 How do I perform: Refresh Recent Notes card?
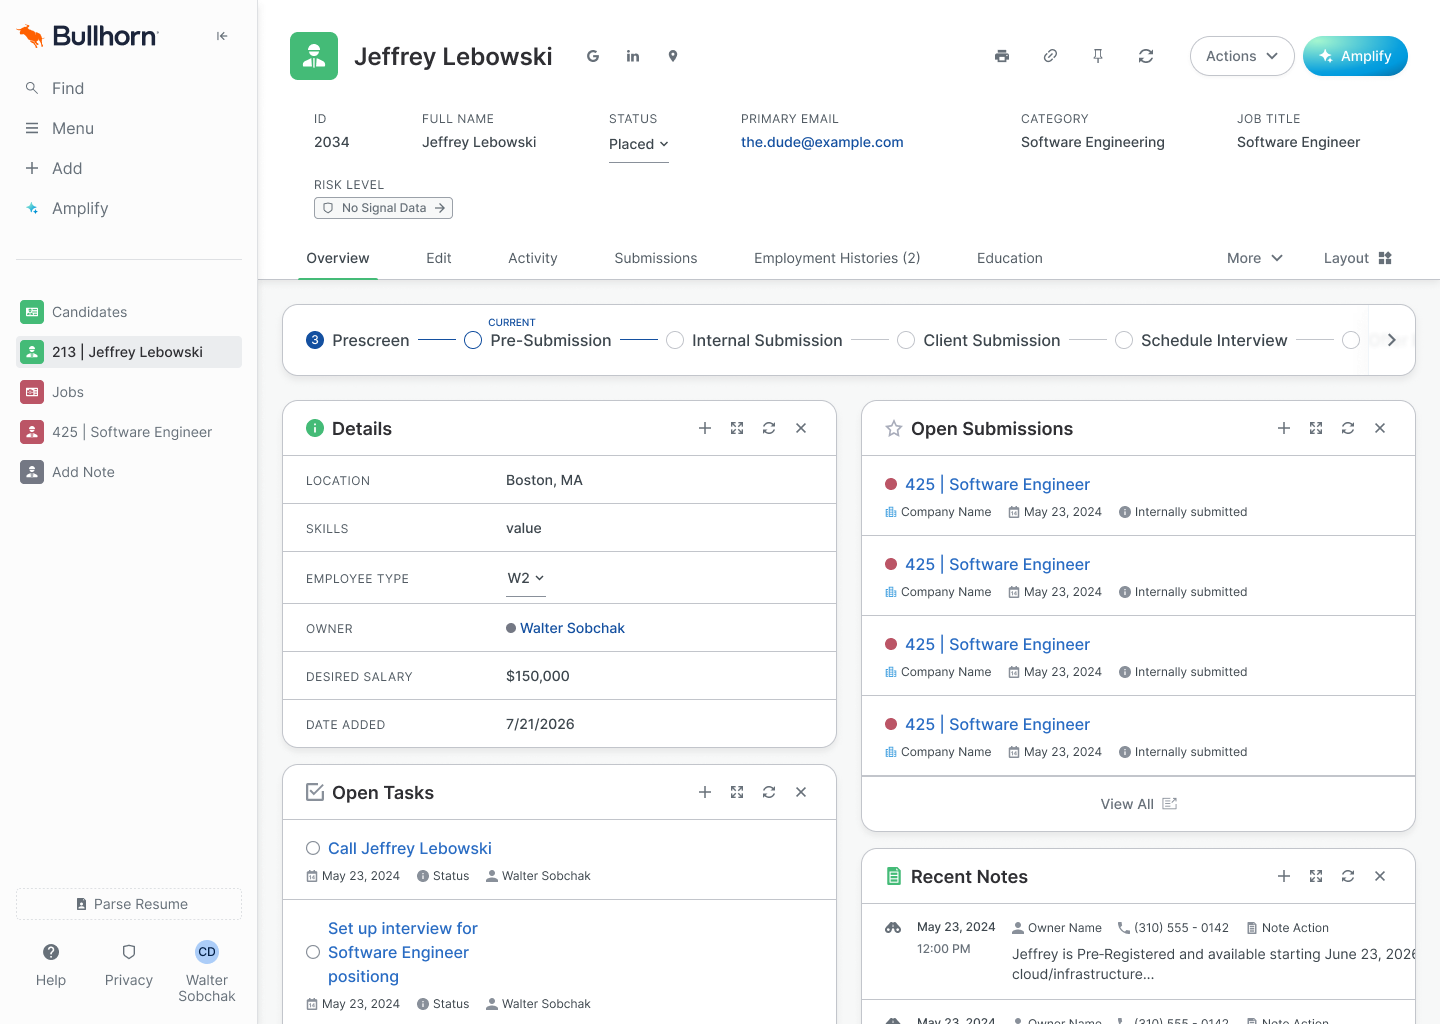click(1348, 876)
